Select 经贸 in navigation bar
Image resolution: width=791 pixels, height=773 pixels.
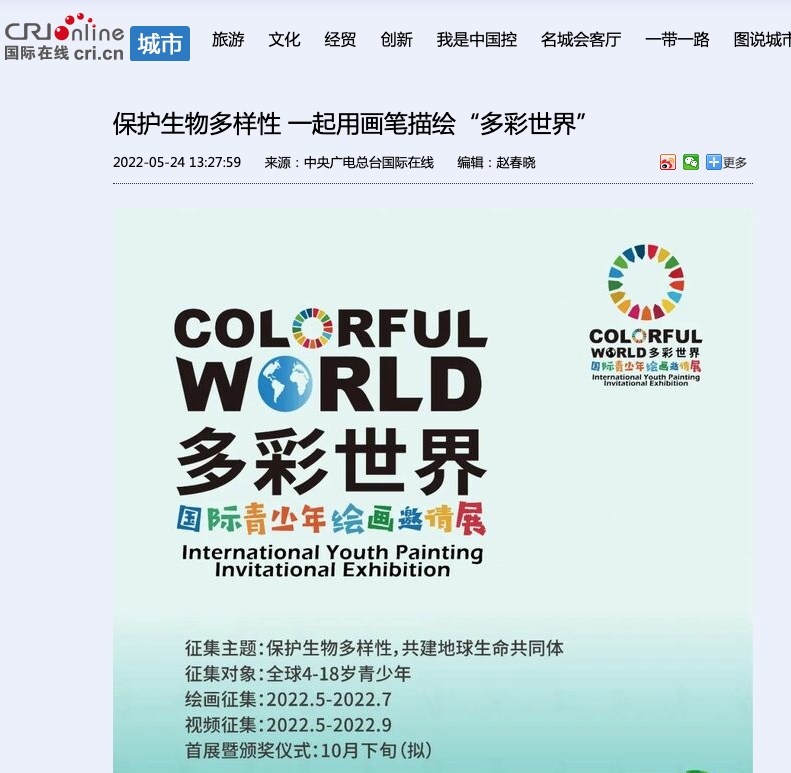[340, 39]
